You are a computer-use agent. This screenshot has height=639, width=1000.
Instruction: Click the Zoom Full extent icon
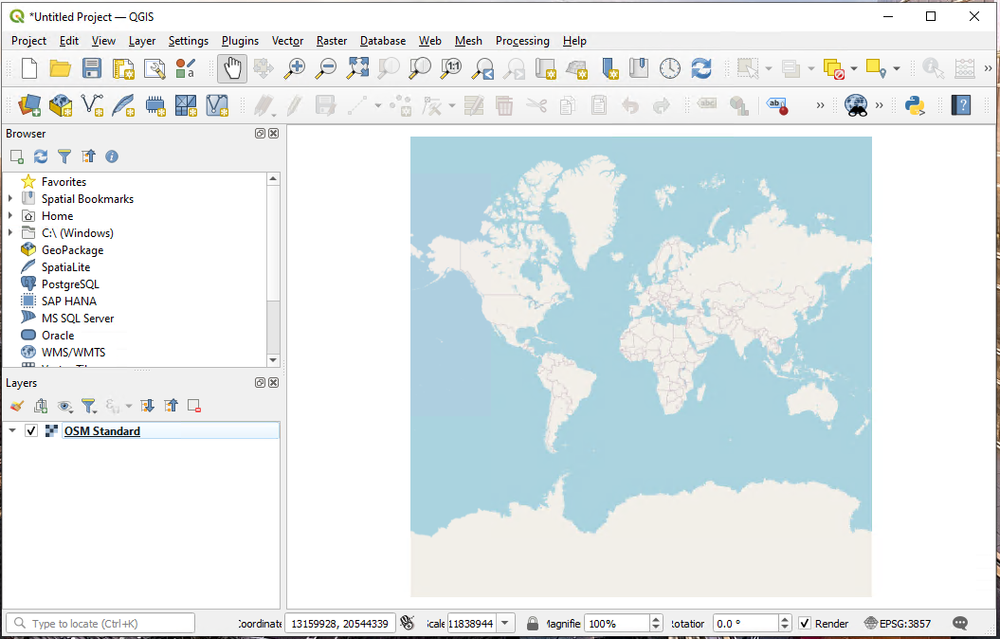coord(357,68)
